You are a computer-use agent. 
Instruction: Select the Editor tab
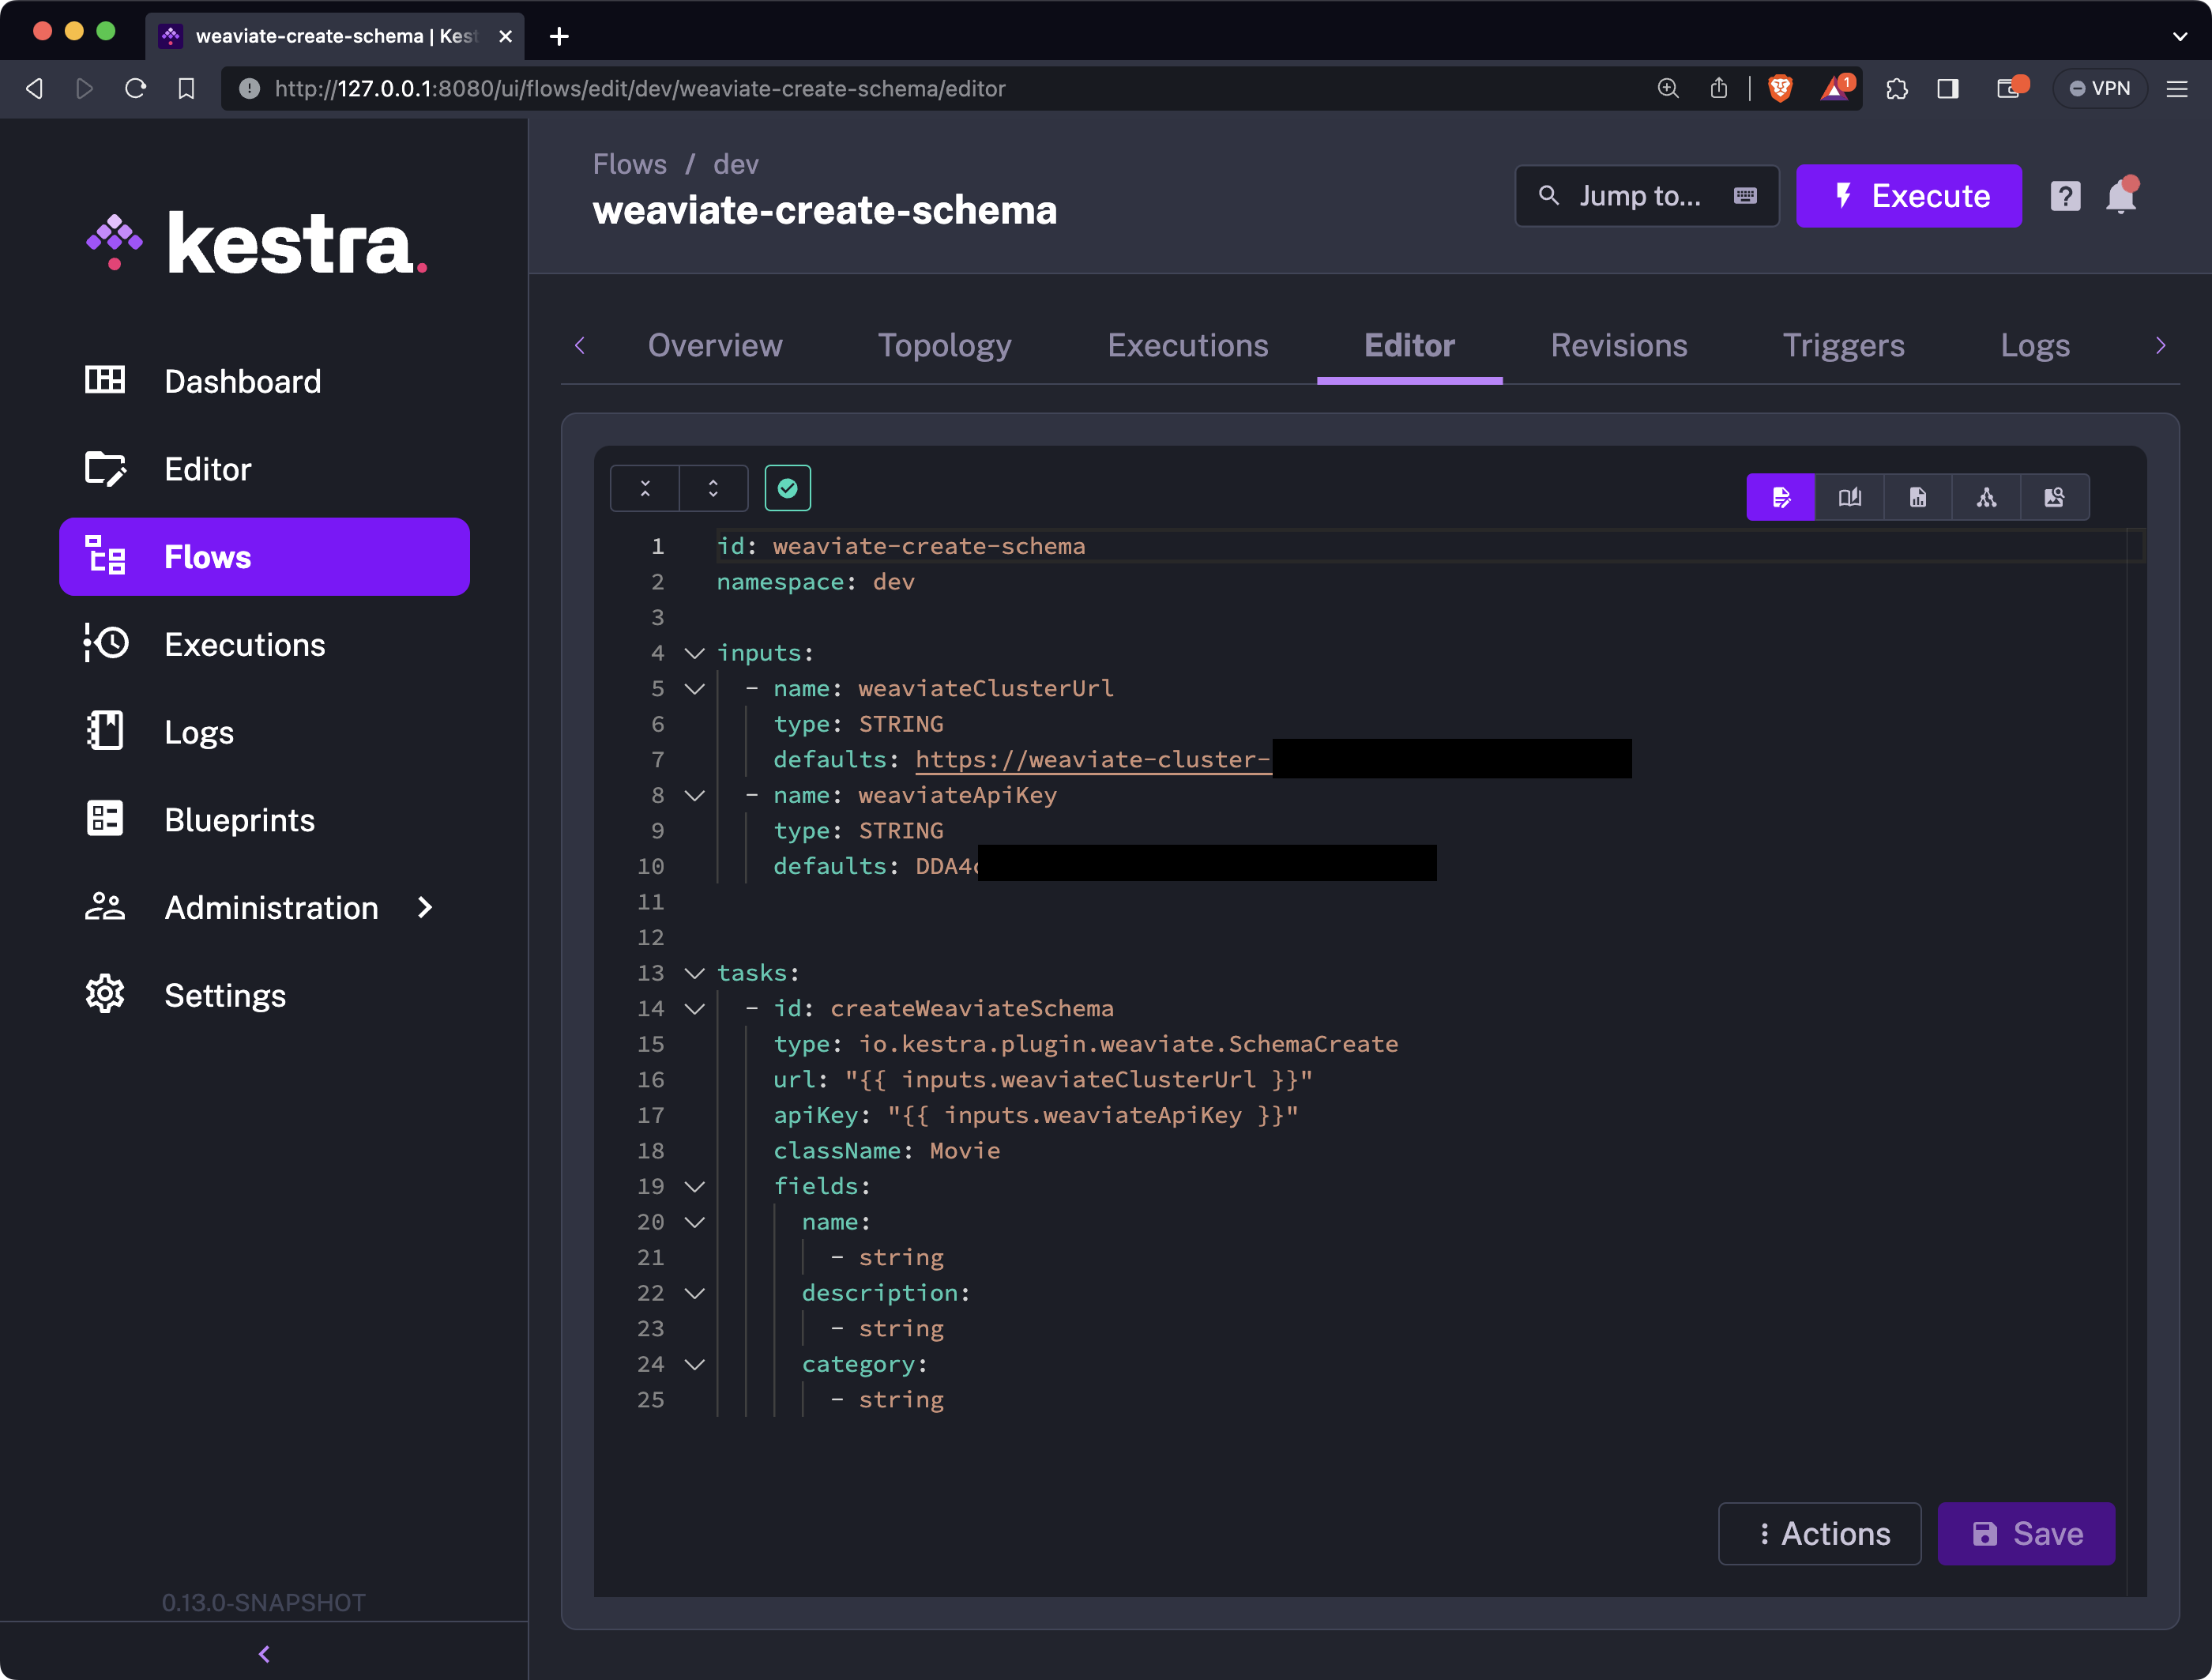point(1410,345)
